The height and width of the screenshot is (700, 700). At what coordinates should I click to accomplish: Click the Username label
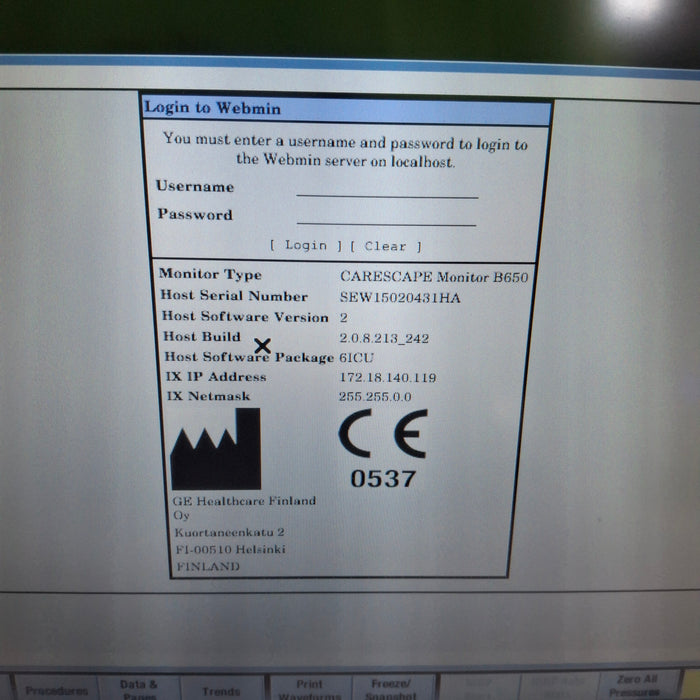tap(195, 186)
